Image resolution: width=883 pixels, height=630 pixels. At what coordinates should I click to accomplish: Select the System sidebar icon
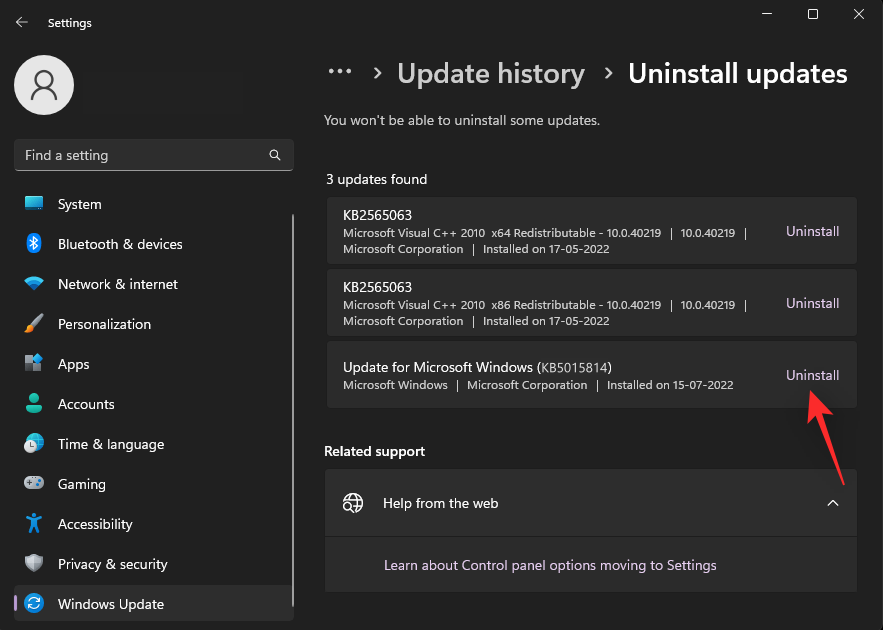[33, 204]
